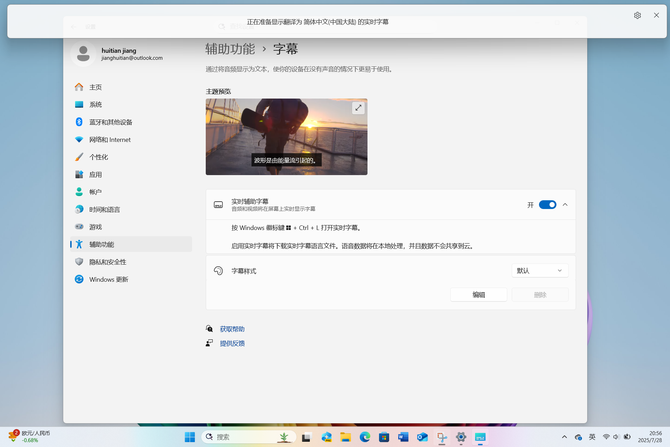670x447 pixels.
Task: Open the 提供反馈 link
Action: (x=232, y=343)
